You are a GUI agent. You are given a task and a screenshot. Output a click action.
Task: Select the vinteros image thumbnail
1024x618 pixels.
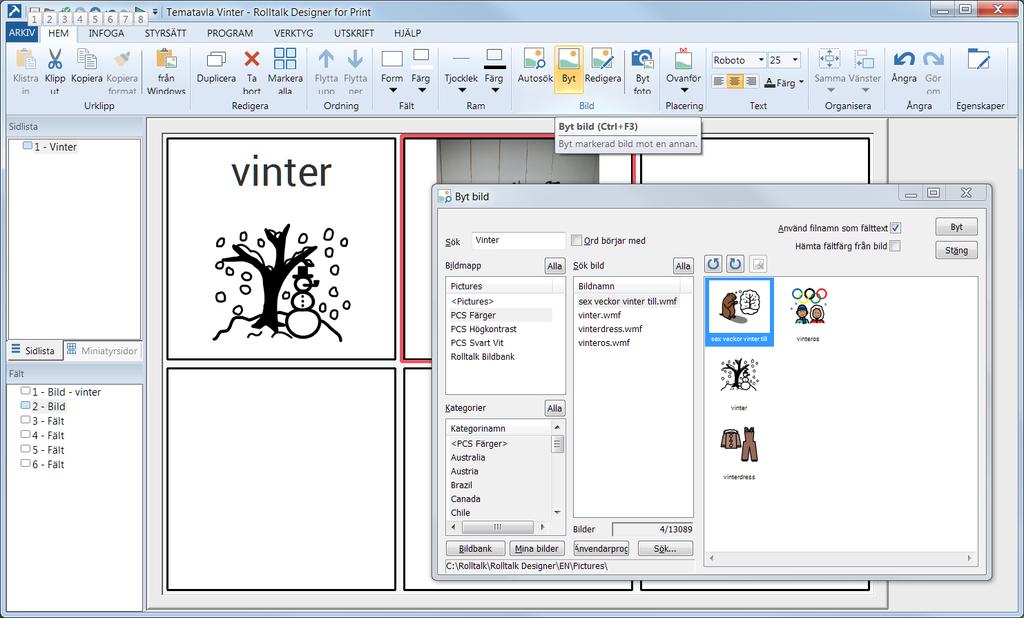[808, 313]
